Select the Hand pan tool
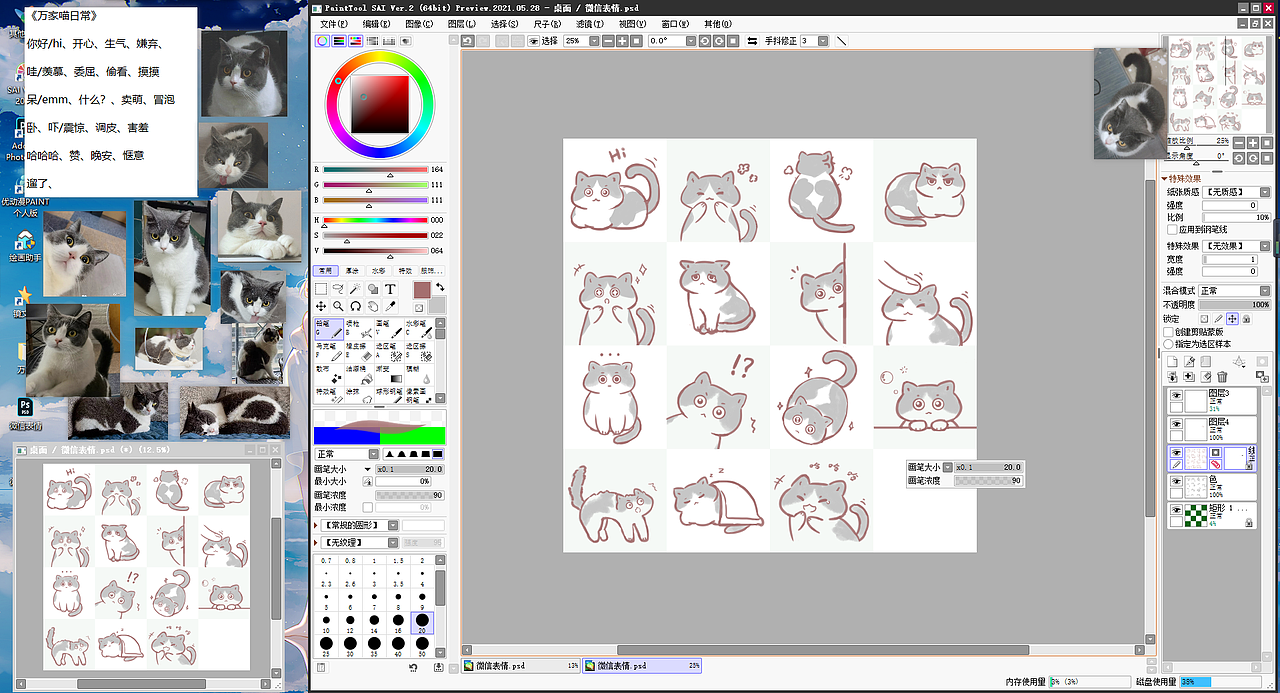This screenshot has height=693, width=1280. tap(372, 306)
